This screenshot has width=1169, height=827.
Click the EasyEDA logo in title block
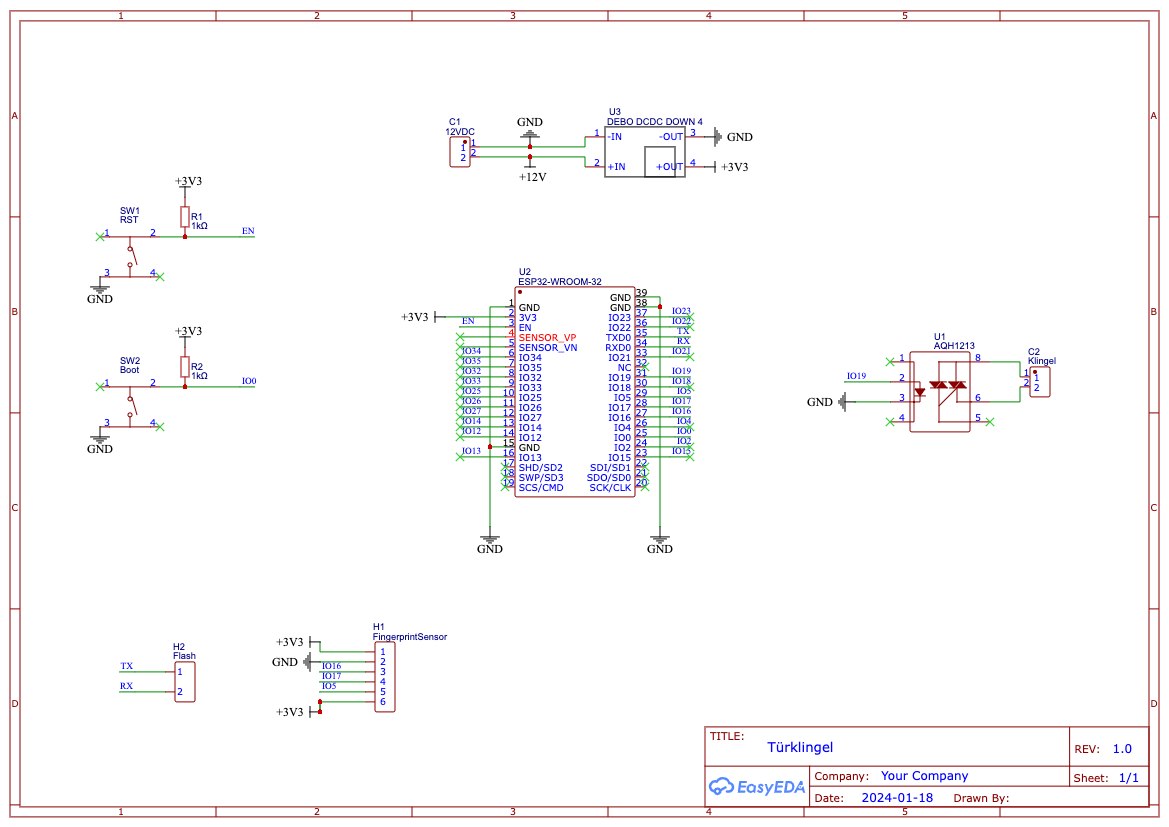tap(756, 787)
